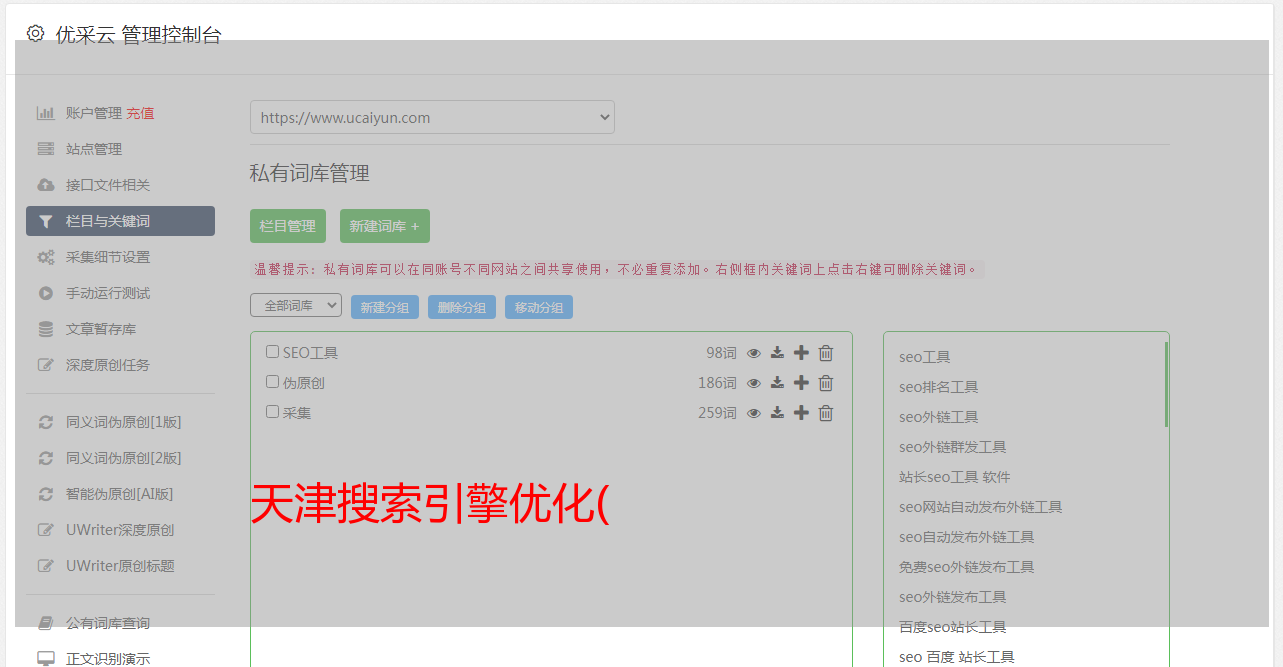Click the filter icon for 栏目与关键词

pos(46,221)
